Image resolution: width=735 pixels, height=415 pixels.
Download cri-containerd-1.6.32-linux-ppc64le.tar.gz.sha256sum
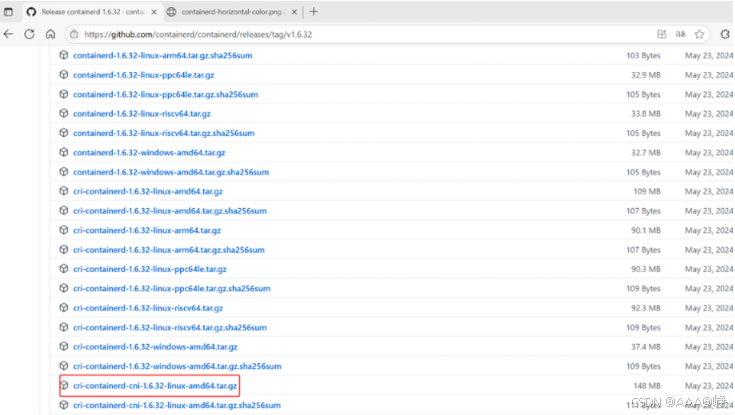coord(172,288)
